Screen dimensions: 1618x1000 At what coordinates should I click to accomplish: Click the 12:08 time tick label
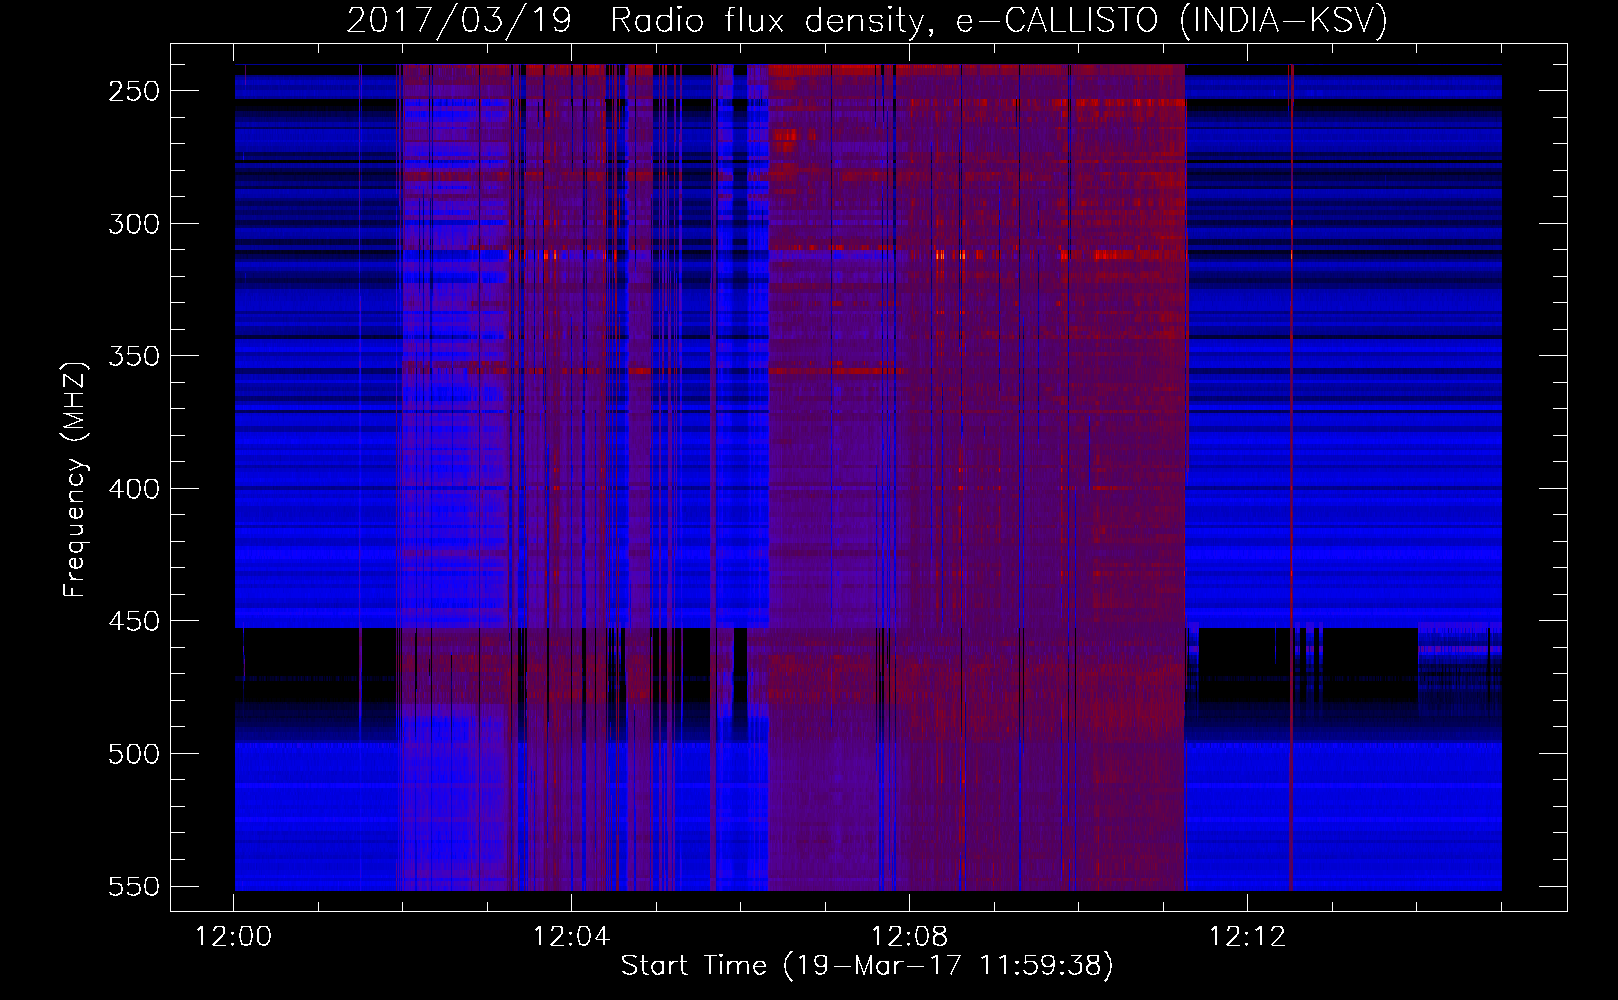coord(909,937)
